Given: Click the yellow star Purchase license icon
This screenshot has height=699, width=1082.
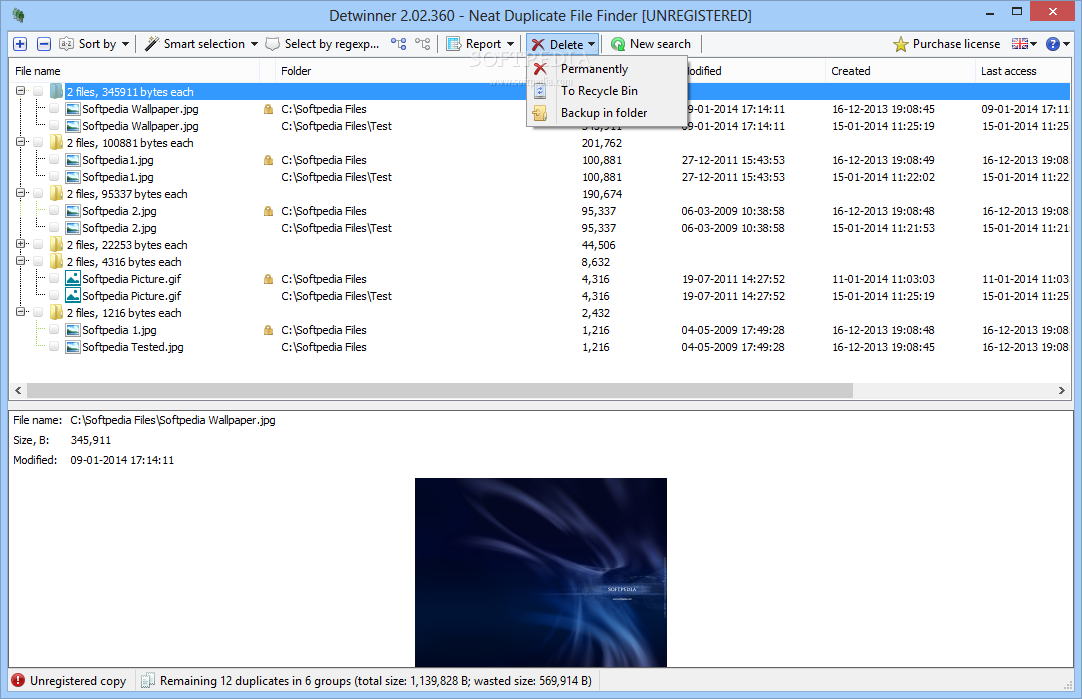Looking at the screenshot, I should click(901, 44).
